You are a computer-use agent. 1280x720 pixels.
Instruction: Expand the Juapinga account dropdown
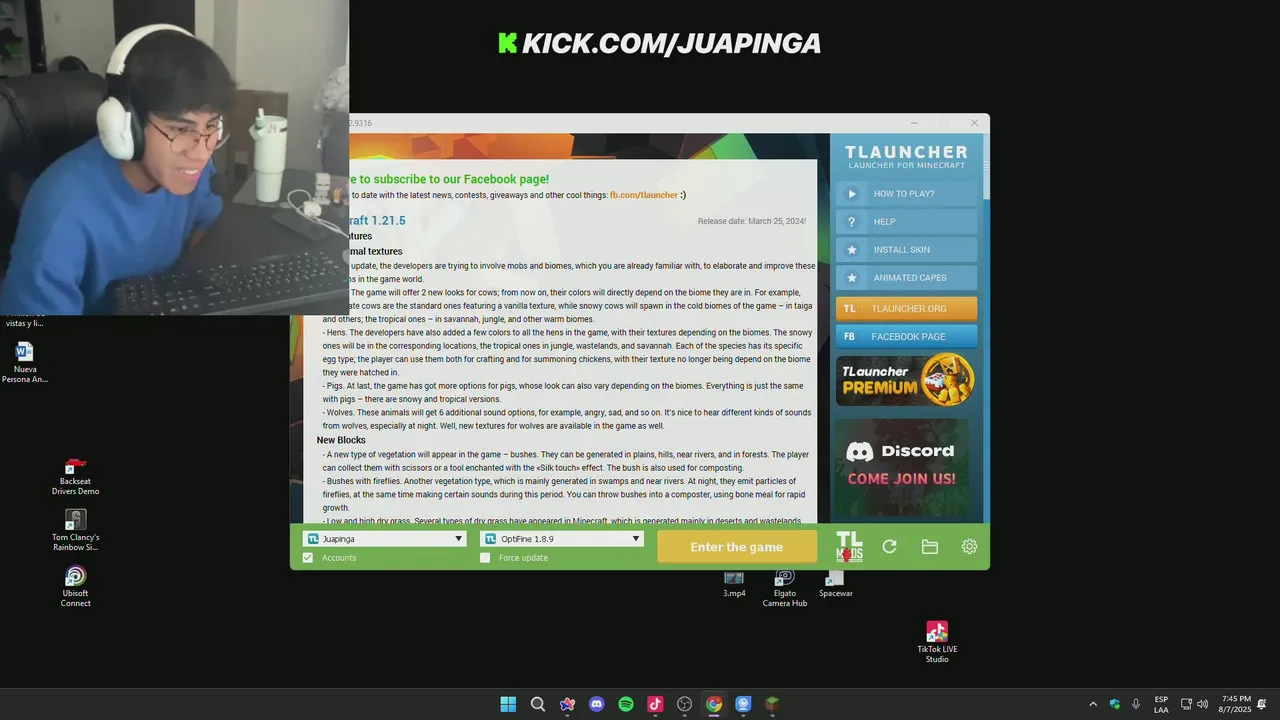385,538
